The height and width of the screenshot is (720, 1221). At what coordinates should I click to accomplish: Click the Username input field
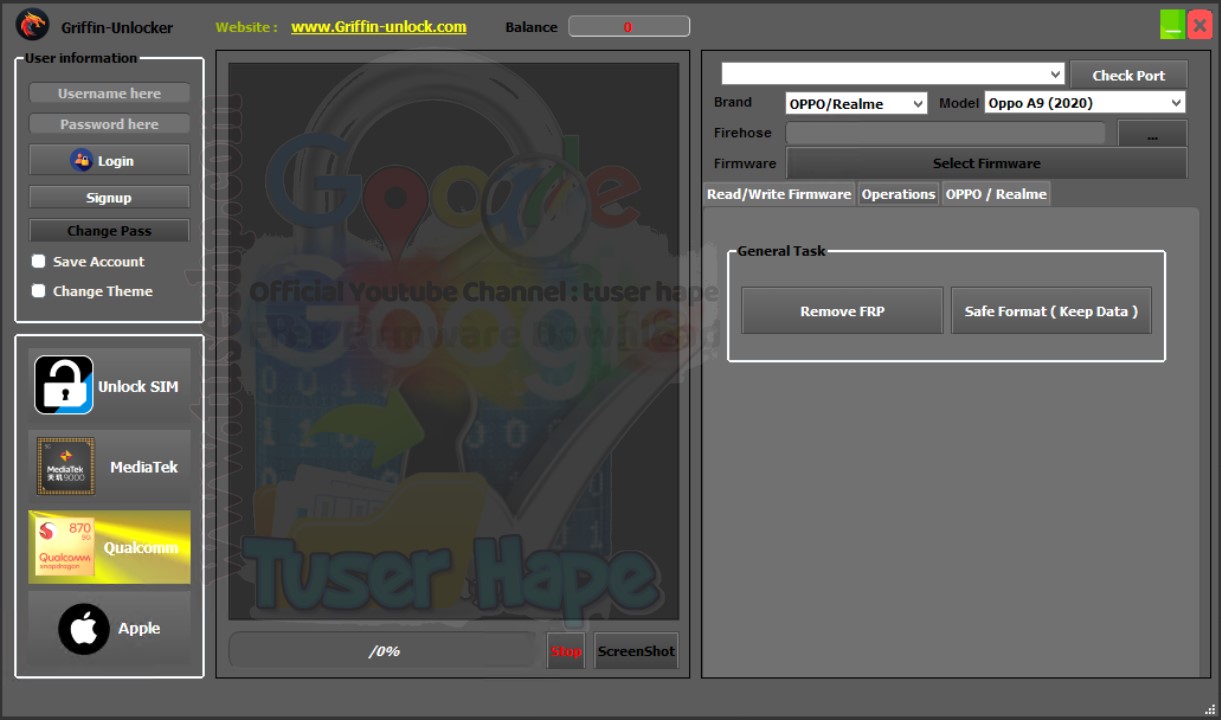[x=109, y=93]
